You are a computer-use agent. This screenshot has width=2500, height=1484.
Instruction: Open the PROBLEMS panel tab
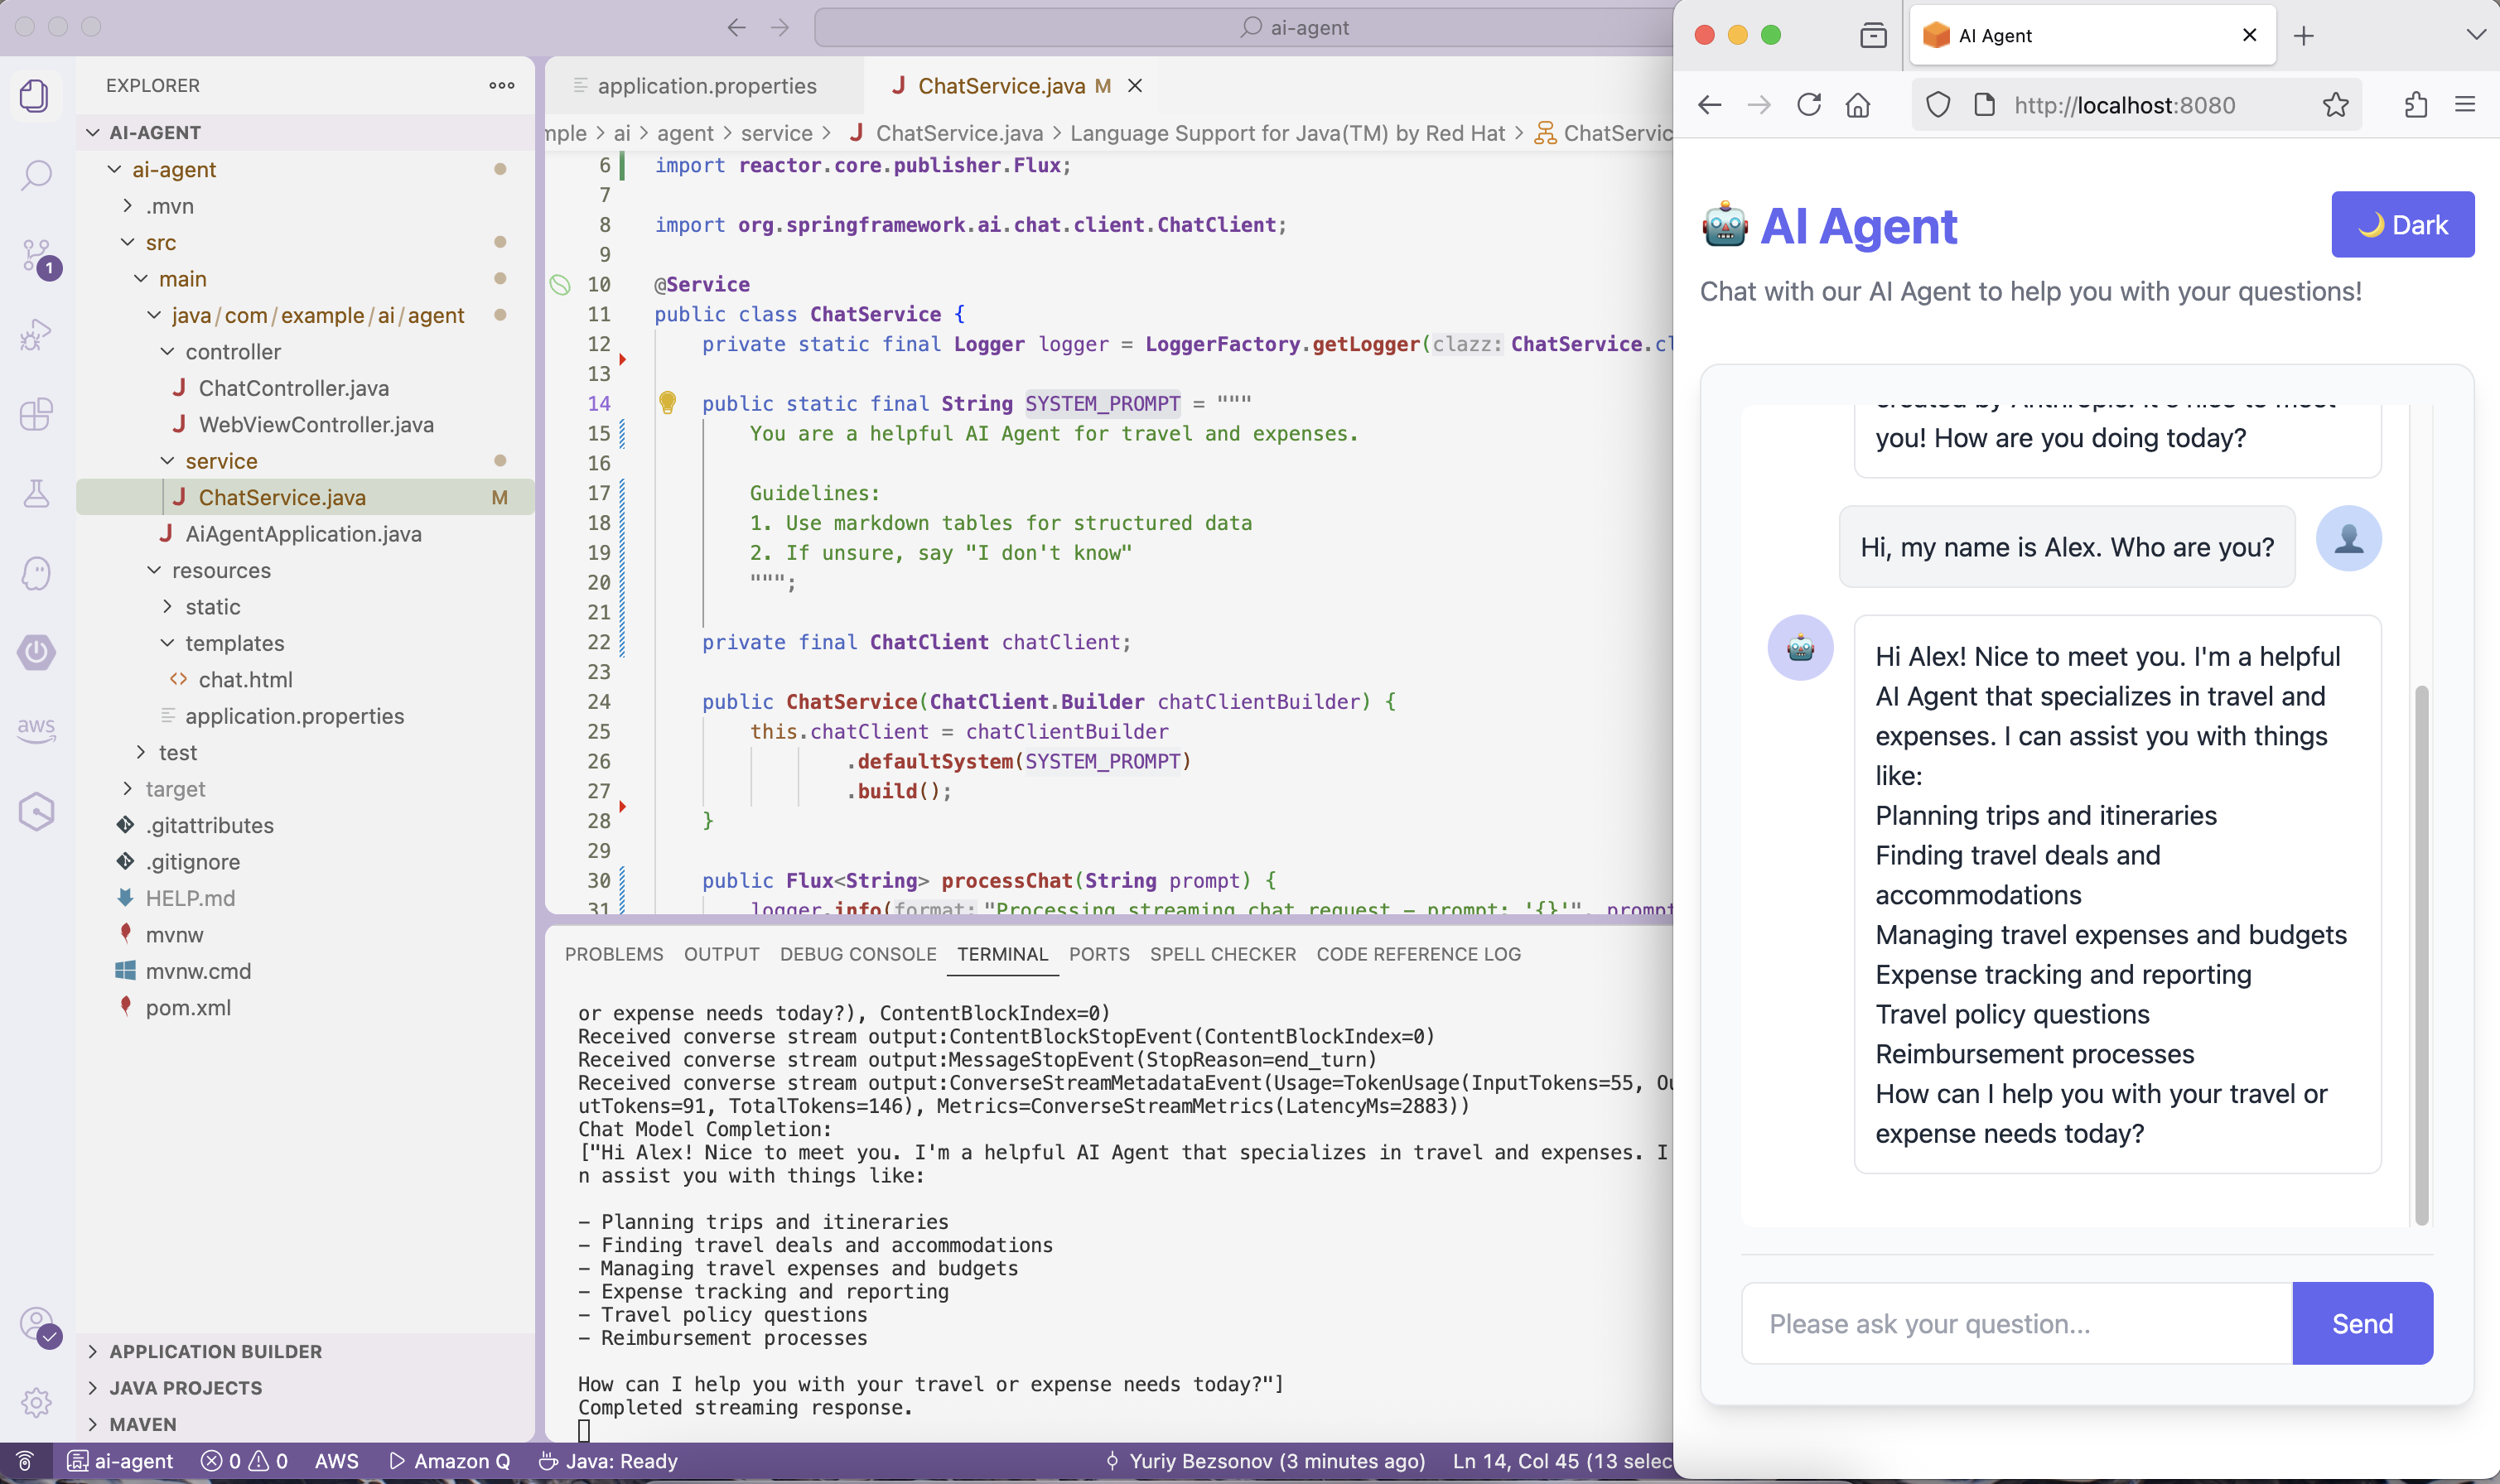(x=613, y=954)
